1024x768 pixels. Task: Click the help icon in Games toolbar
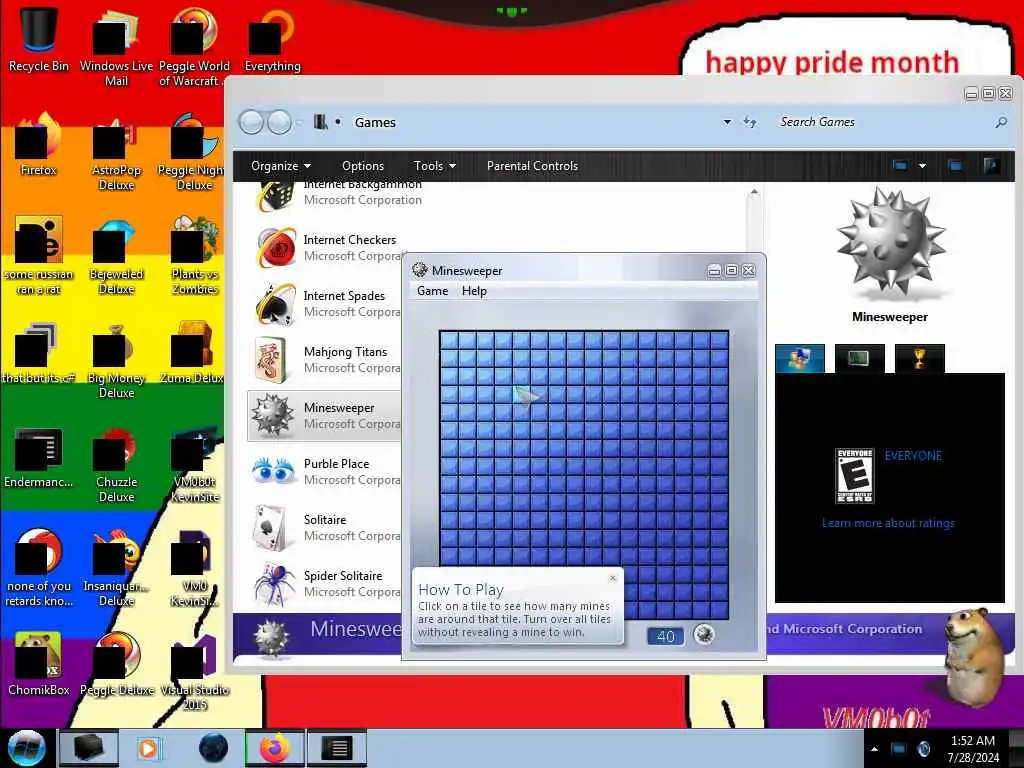(991, 166)
